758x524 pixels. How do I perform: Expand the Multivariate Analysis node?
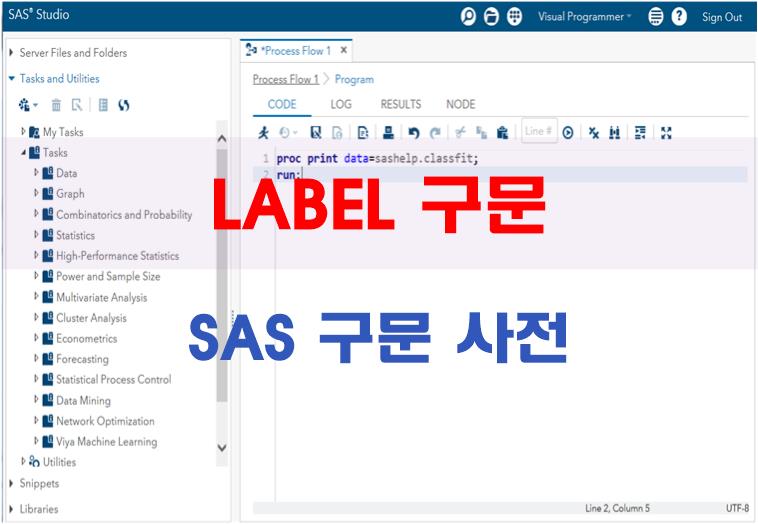[x=36, y=297]
